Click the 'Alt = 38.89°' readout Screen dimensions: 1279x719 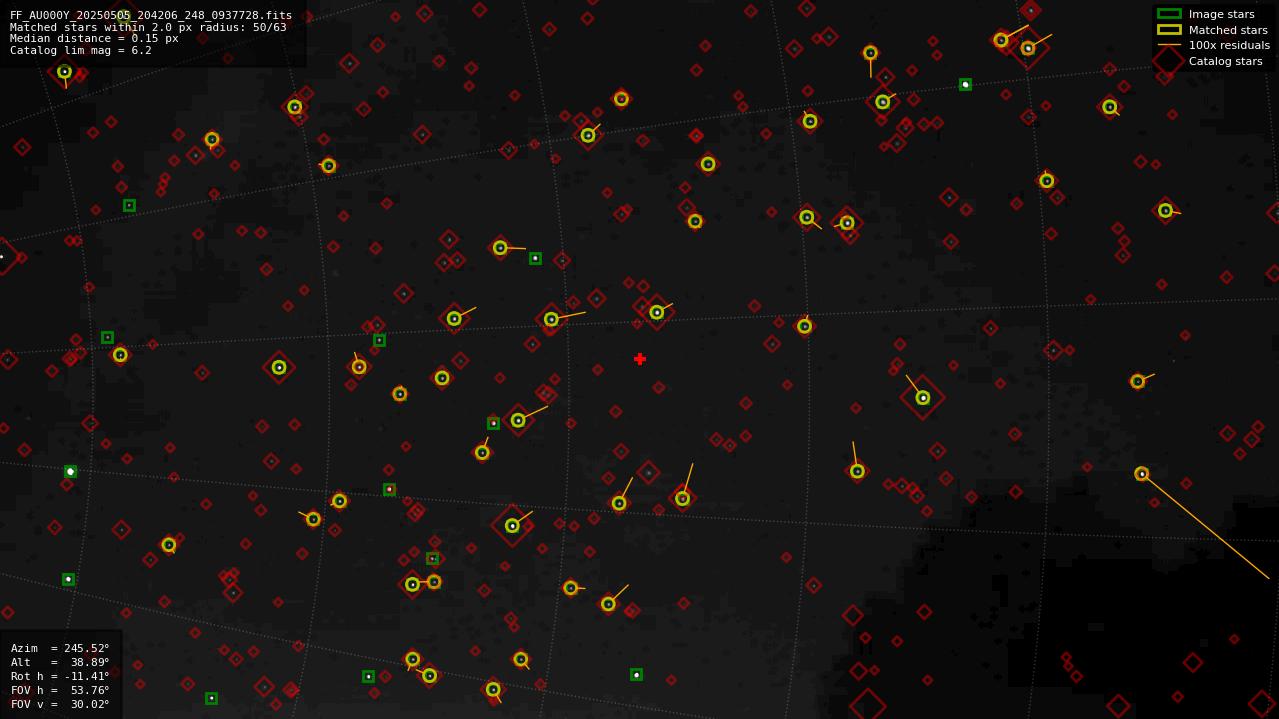point(60,662)
